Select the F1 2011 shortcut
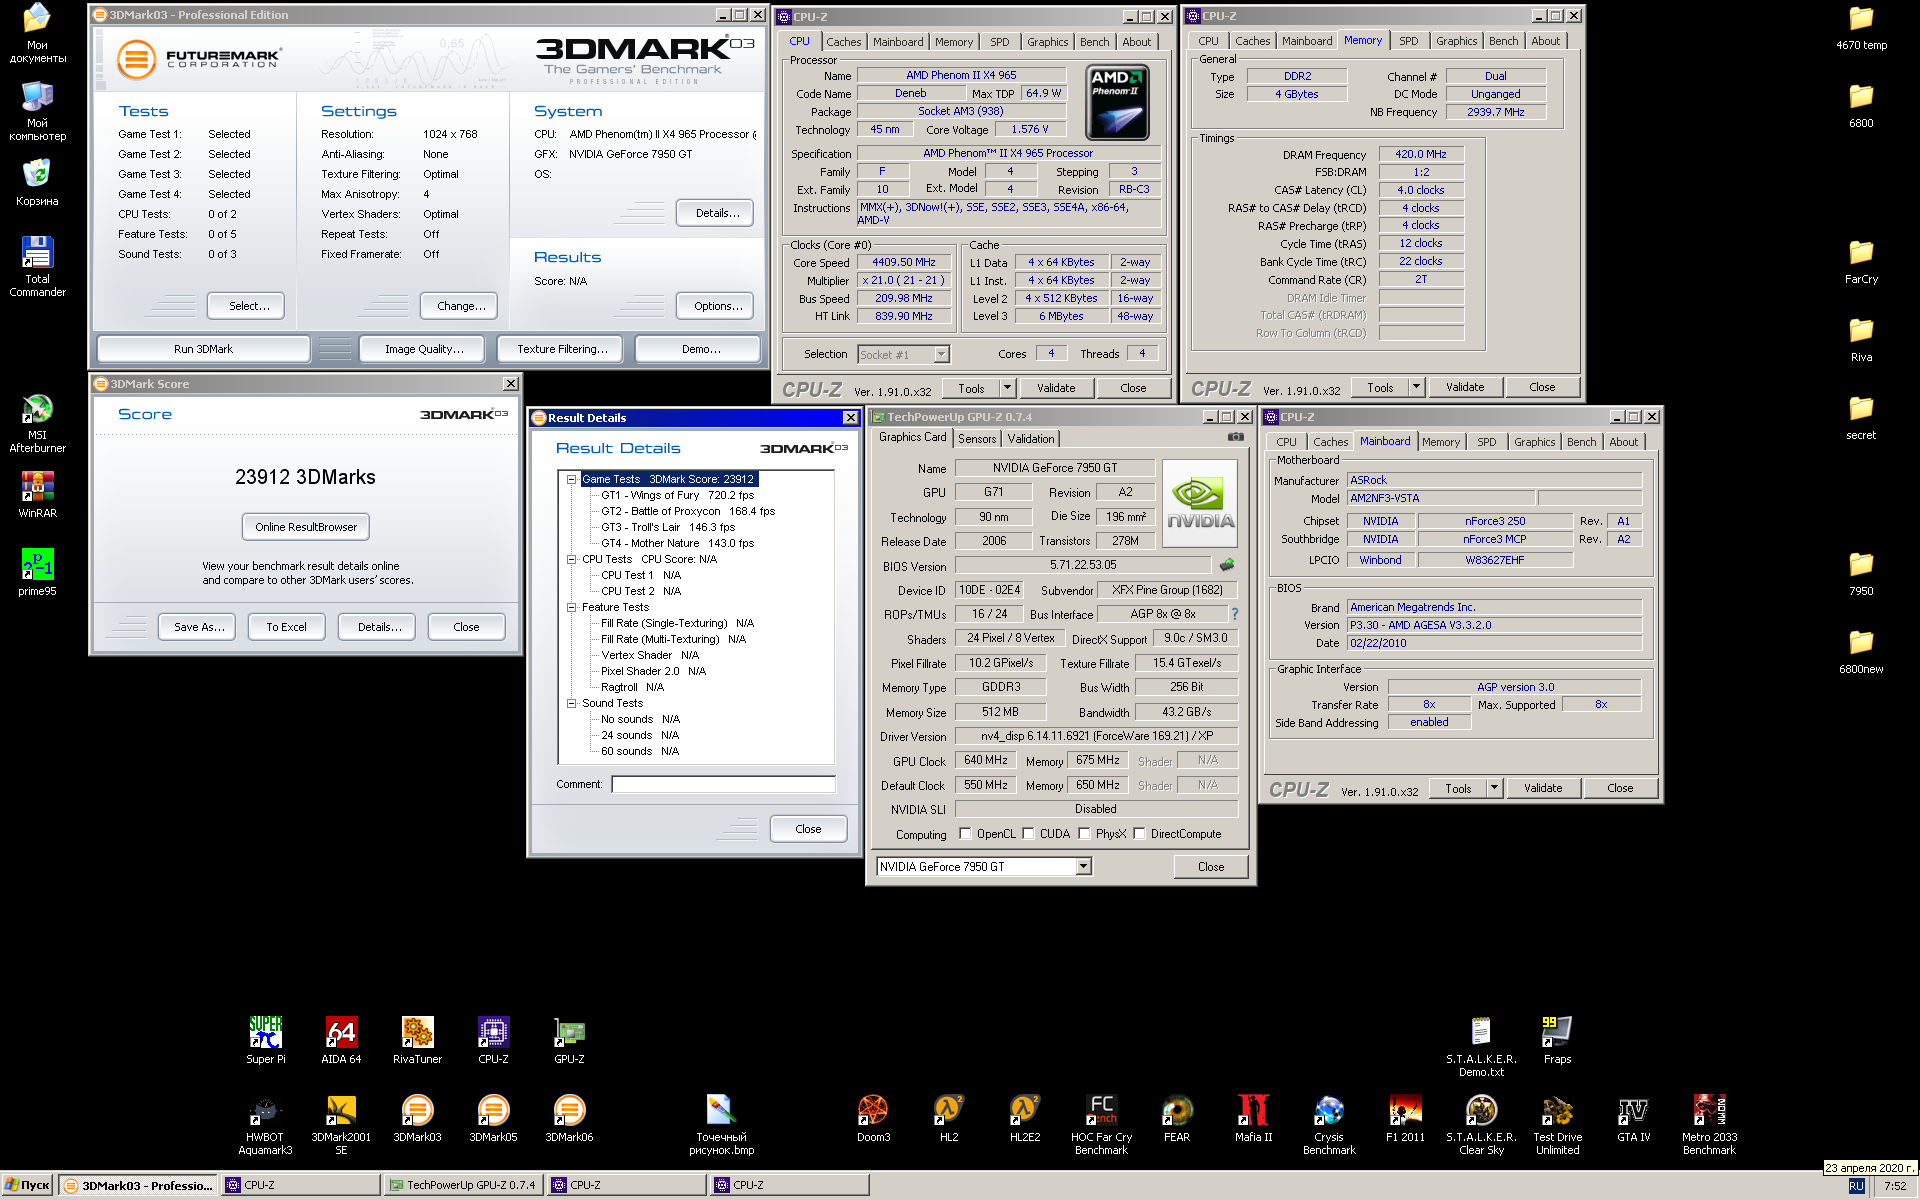1920x1200 pixels. (x=1405, y=1118)
